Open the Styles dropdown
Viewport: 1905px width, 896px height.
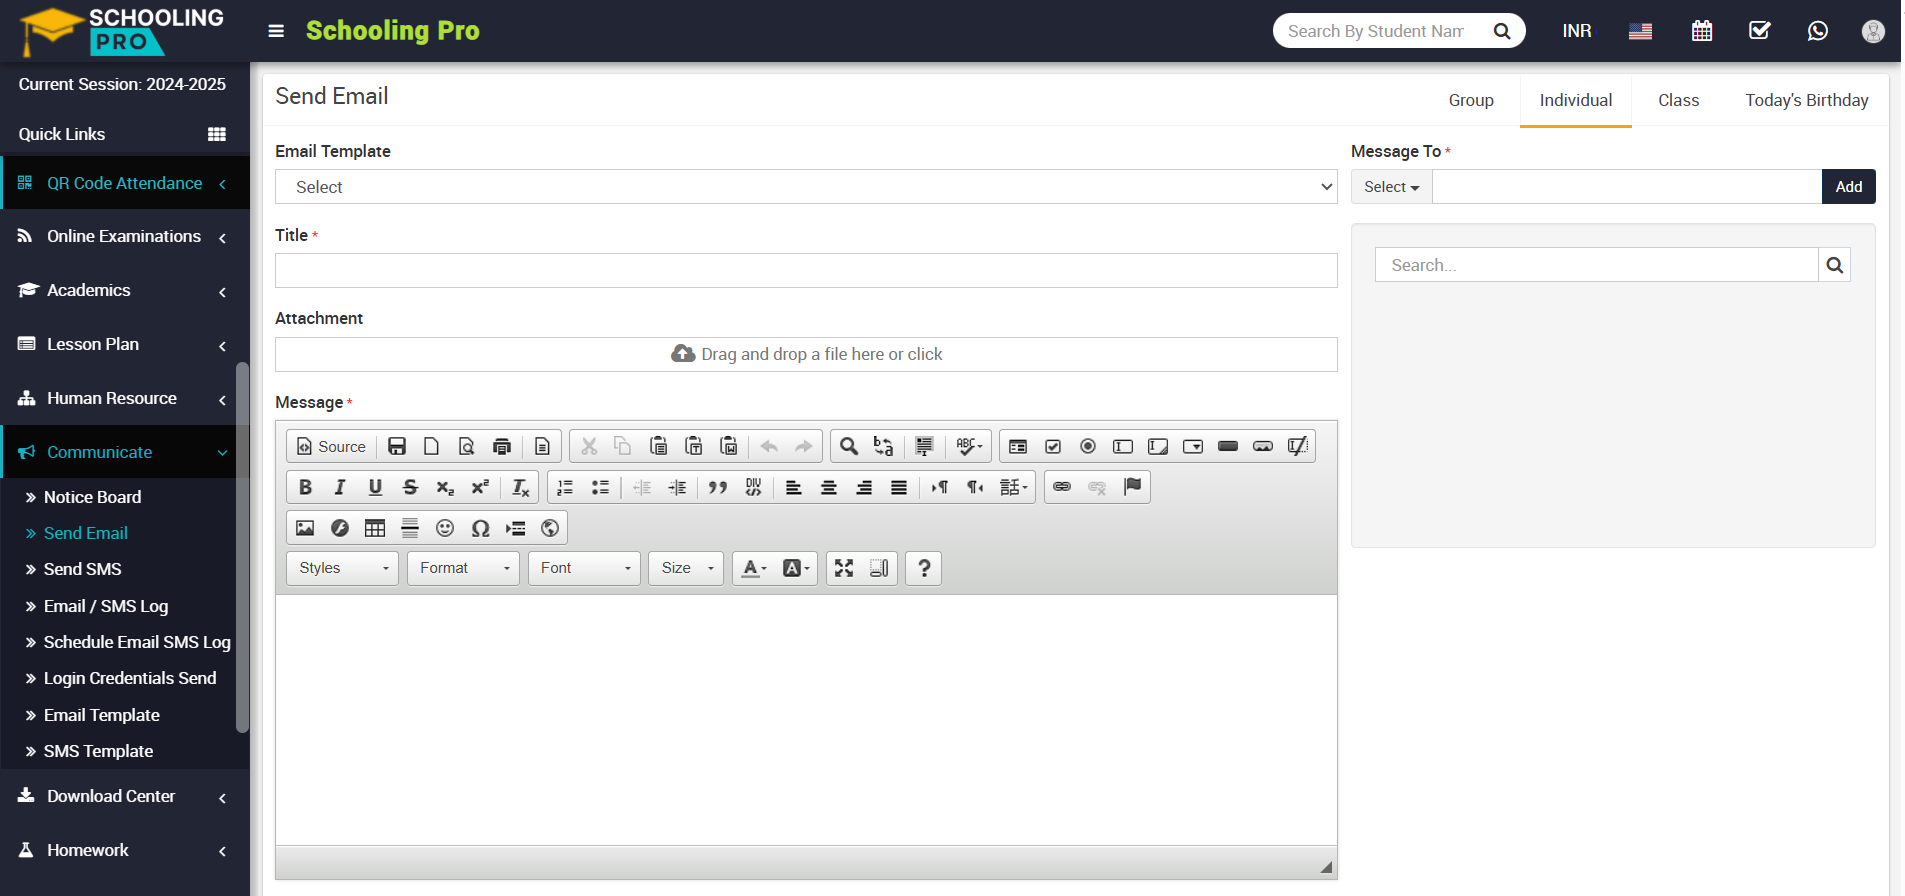tap(342, 568)
